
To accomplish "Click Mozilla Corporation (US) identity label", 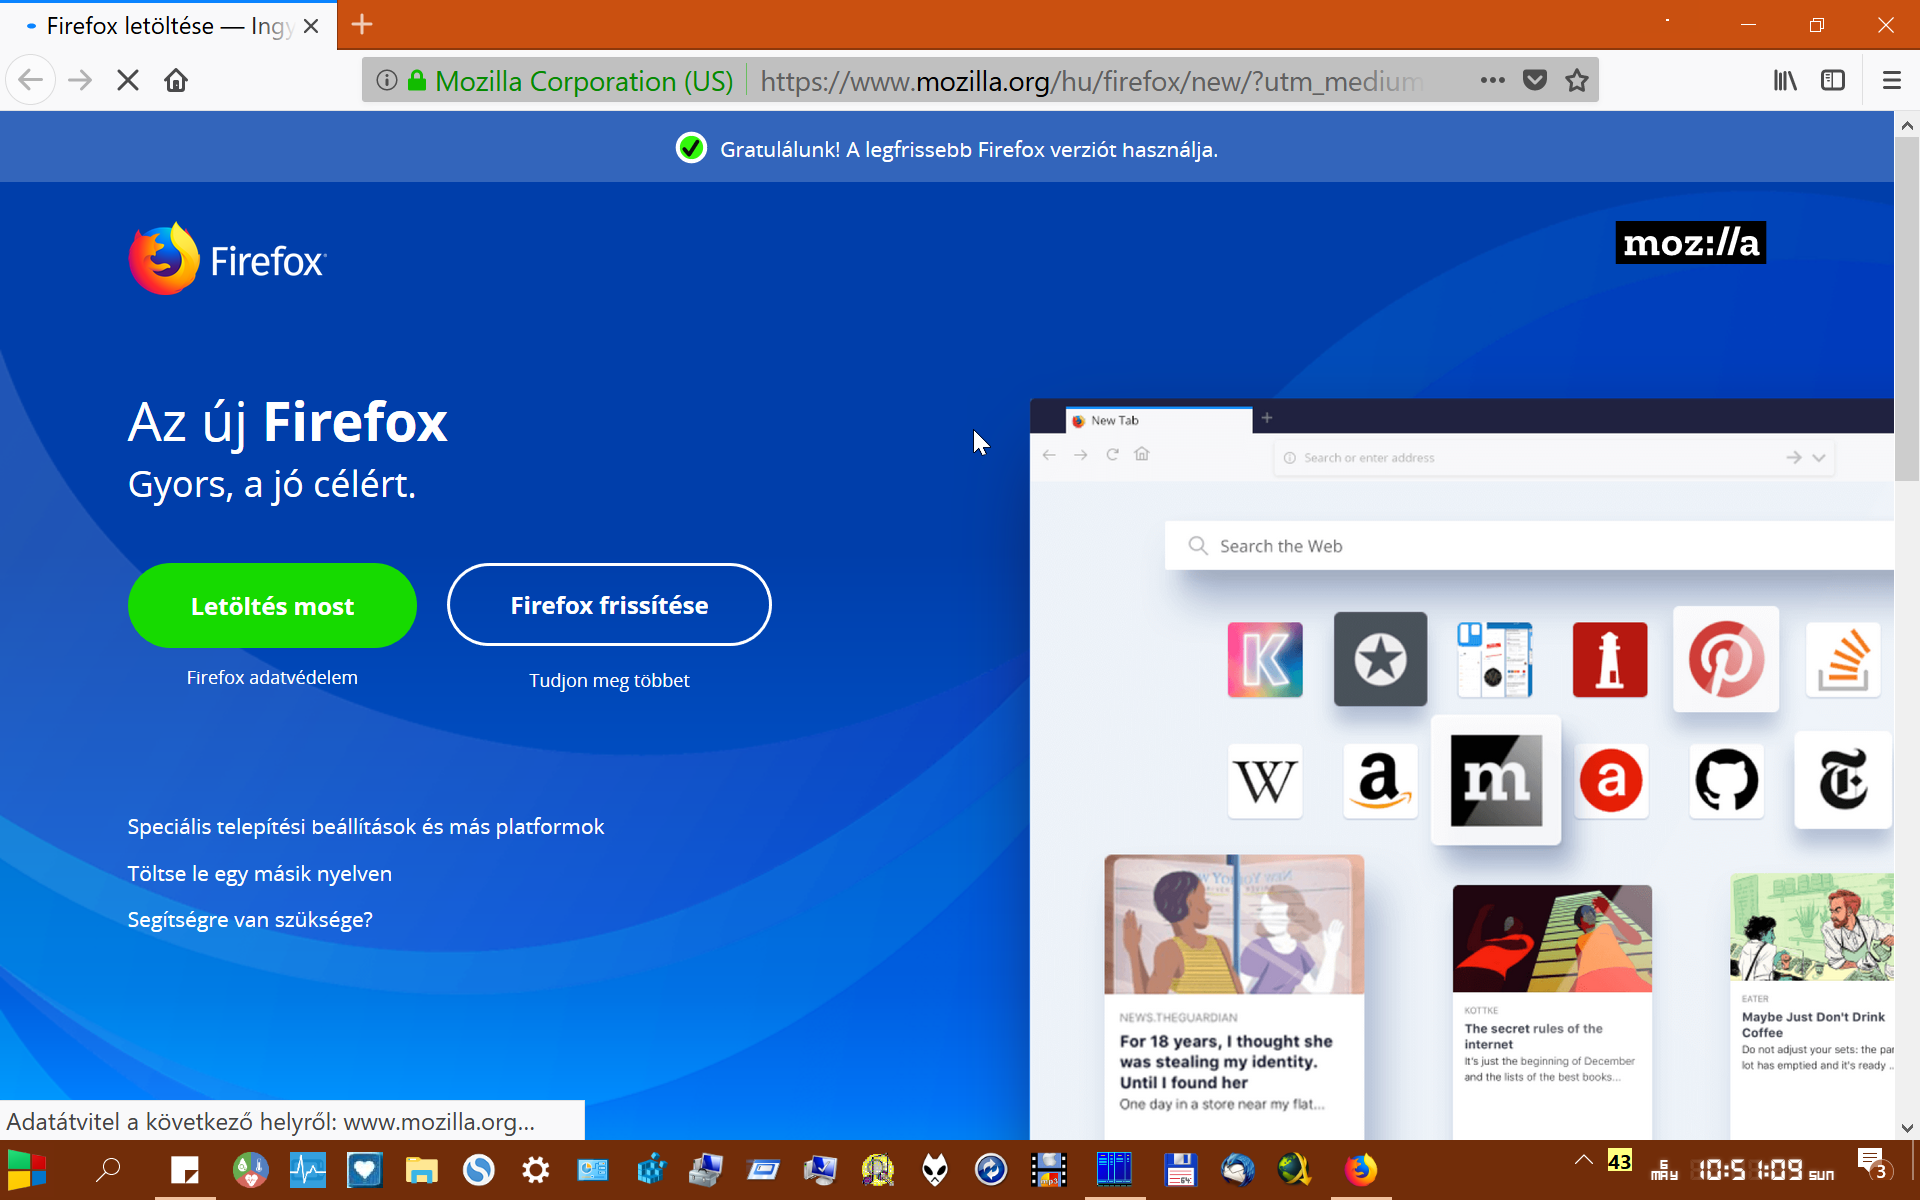I will (584, 80).
